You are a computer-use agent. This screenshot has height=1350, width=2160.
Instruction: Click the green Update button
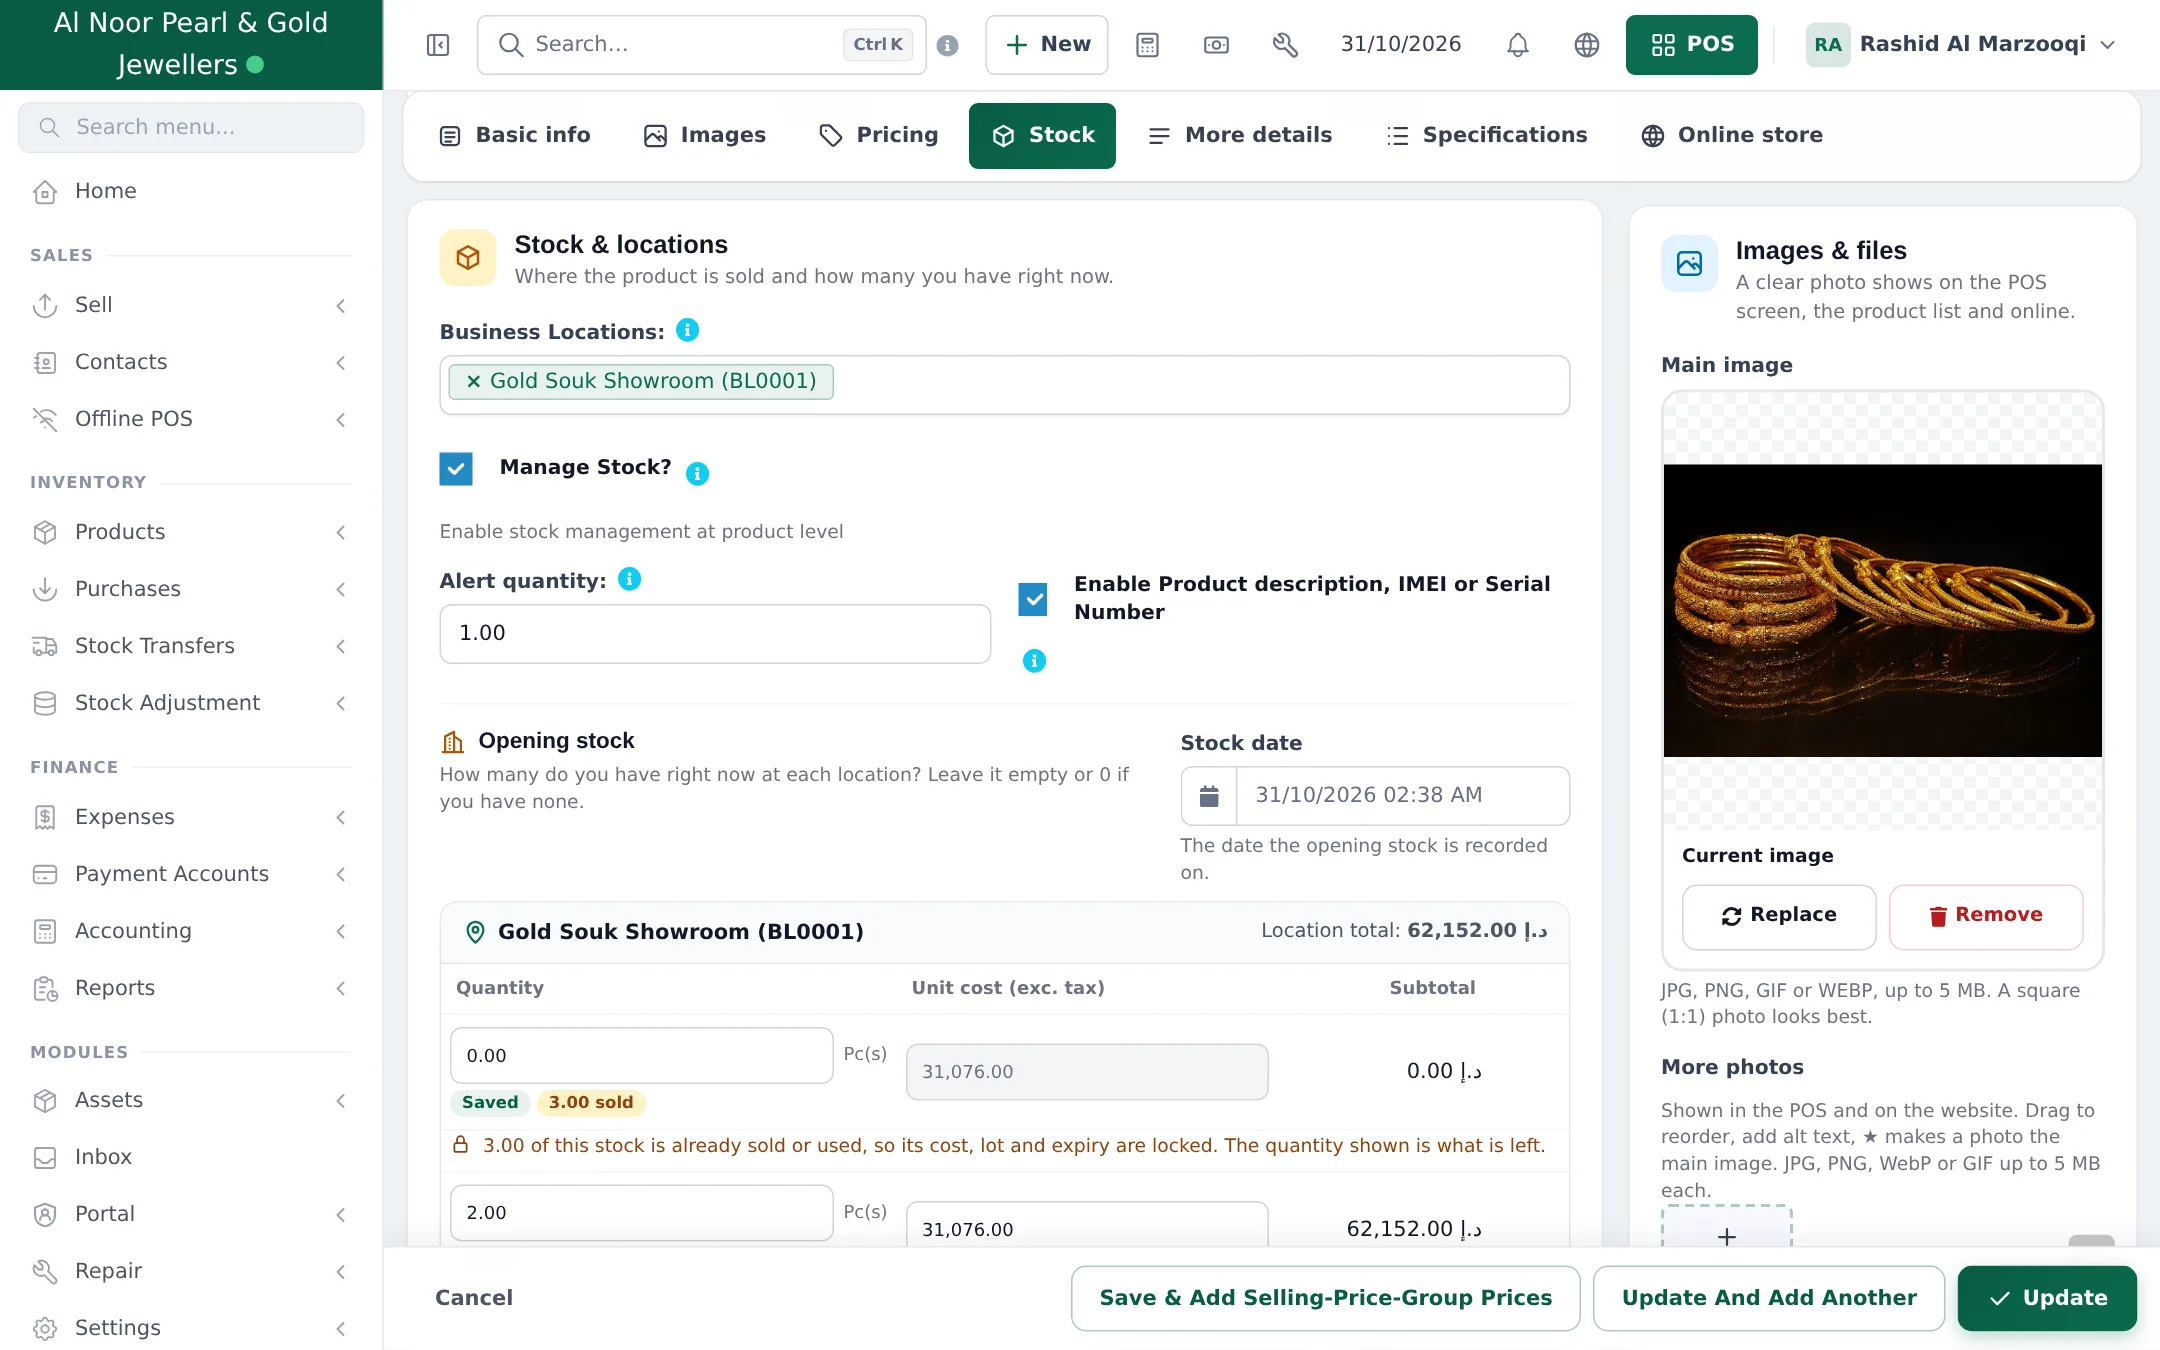[2047, 1298]
